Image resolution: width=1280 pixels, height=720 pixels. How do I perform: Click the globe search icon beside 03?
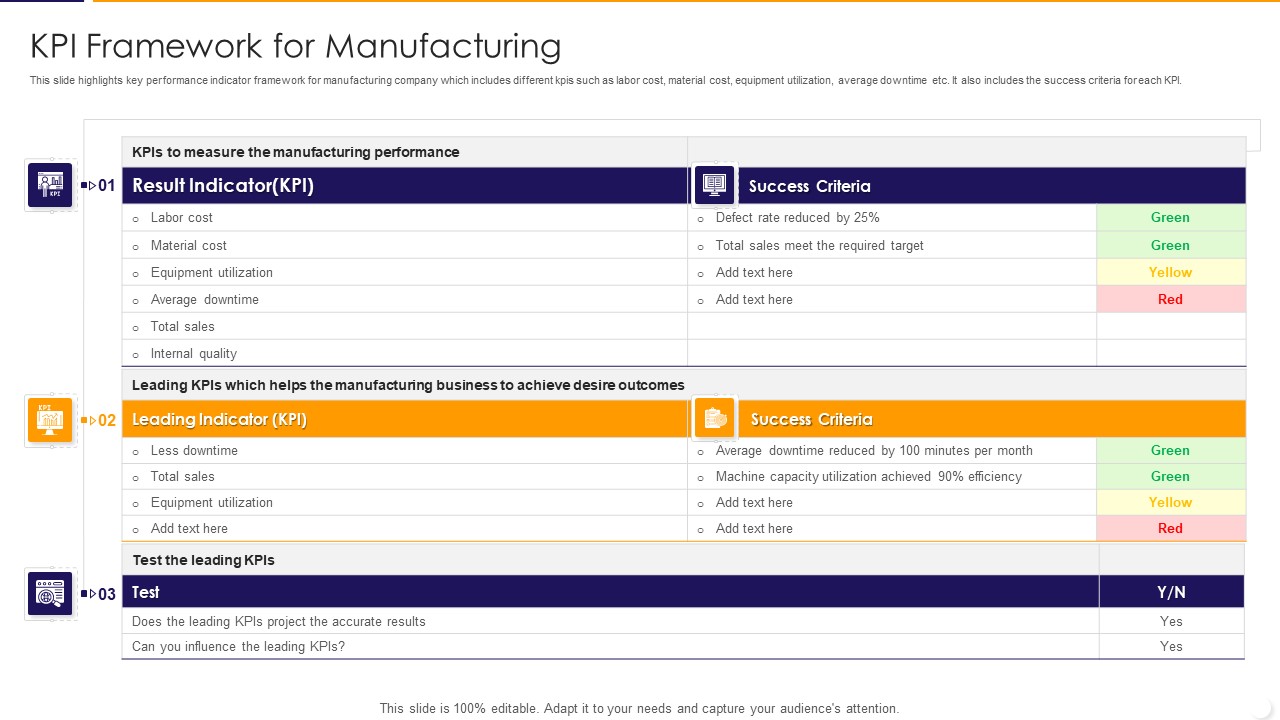coord(50,594)
